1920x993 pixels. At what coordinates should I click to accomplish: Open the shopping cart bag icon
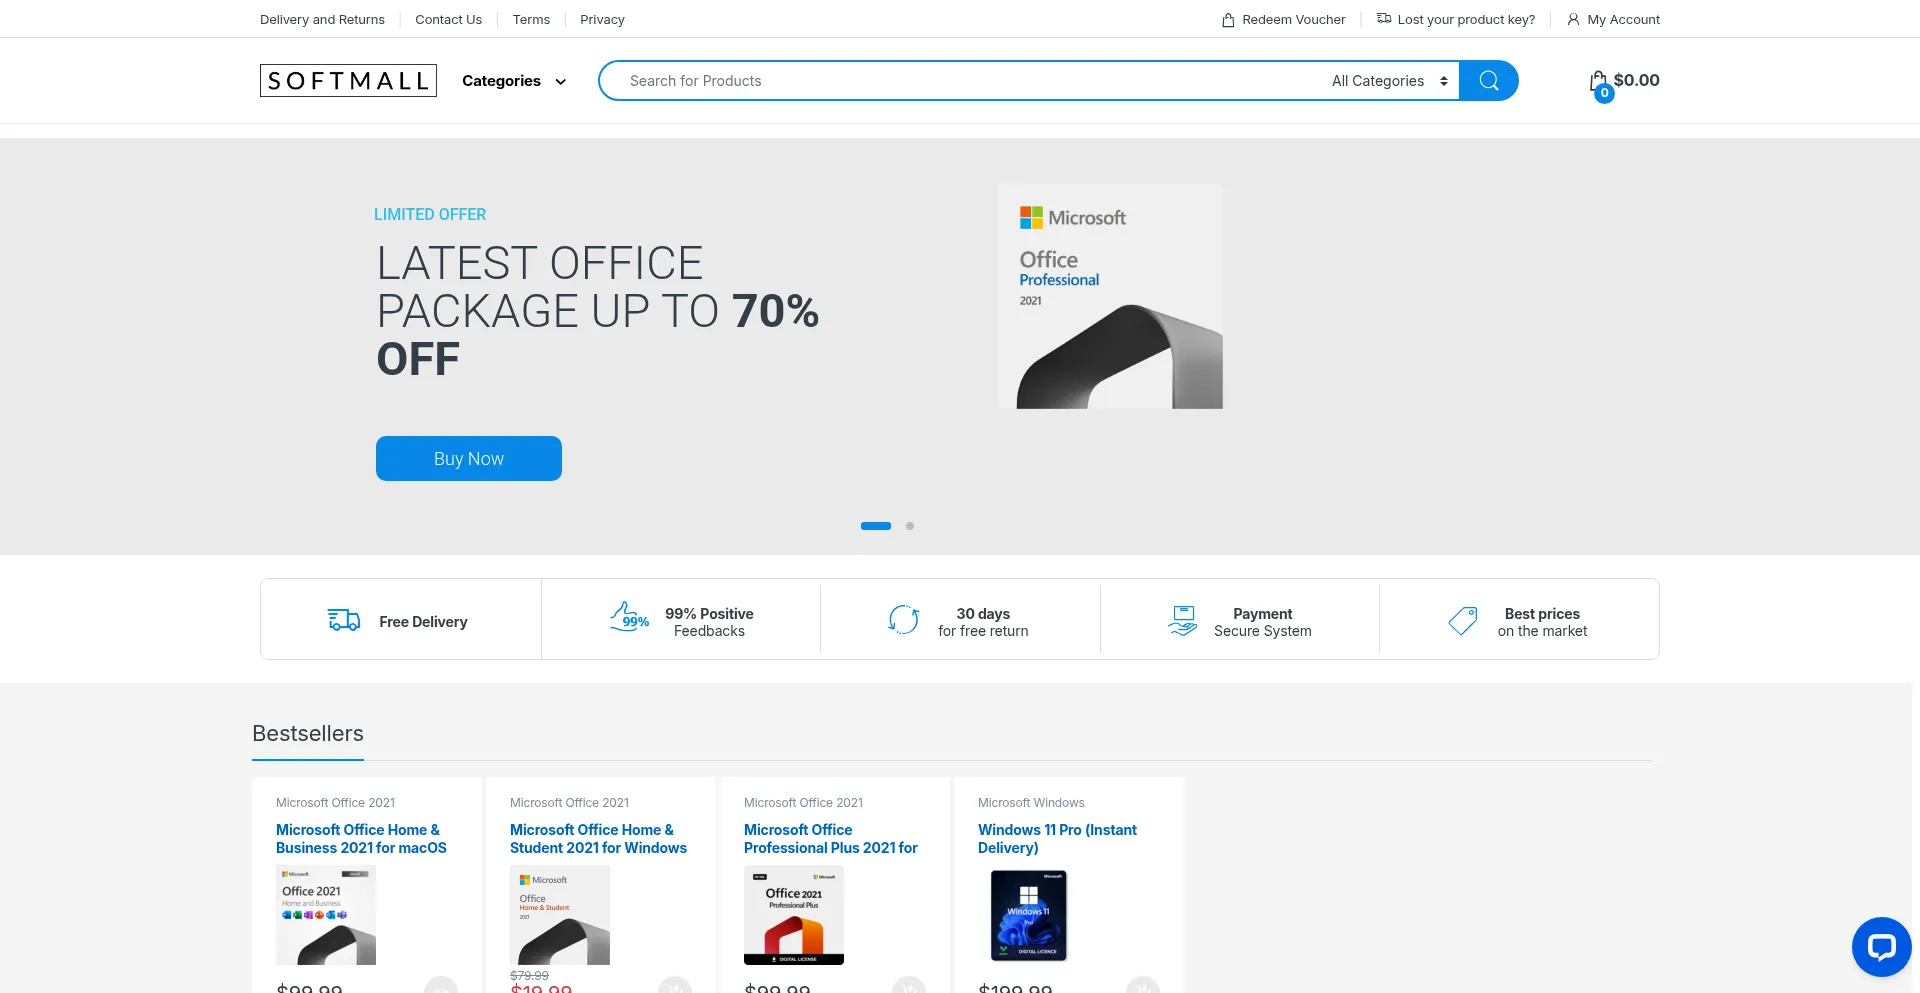click(1599, 82)
